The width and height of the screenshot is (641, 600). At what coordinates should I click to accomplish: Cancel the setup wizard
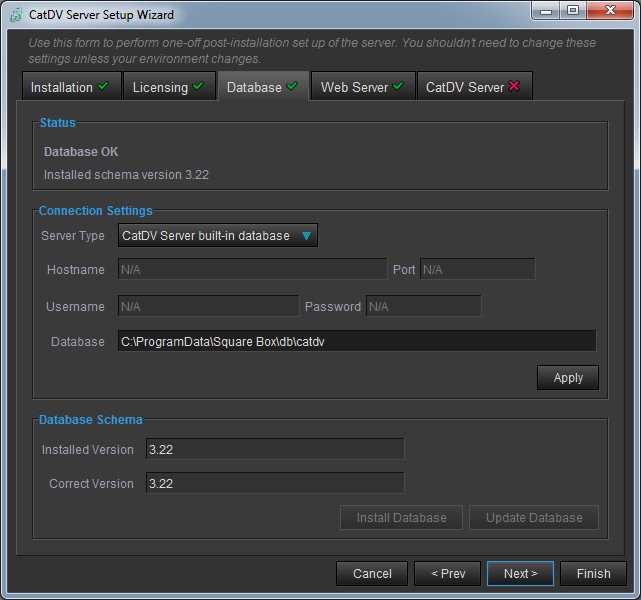point(372,573)
